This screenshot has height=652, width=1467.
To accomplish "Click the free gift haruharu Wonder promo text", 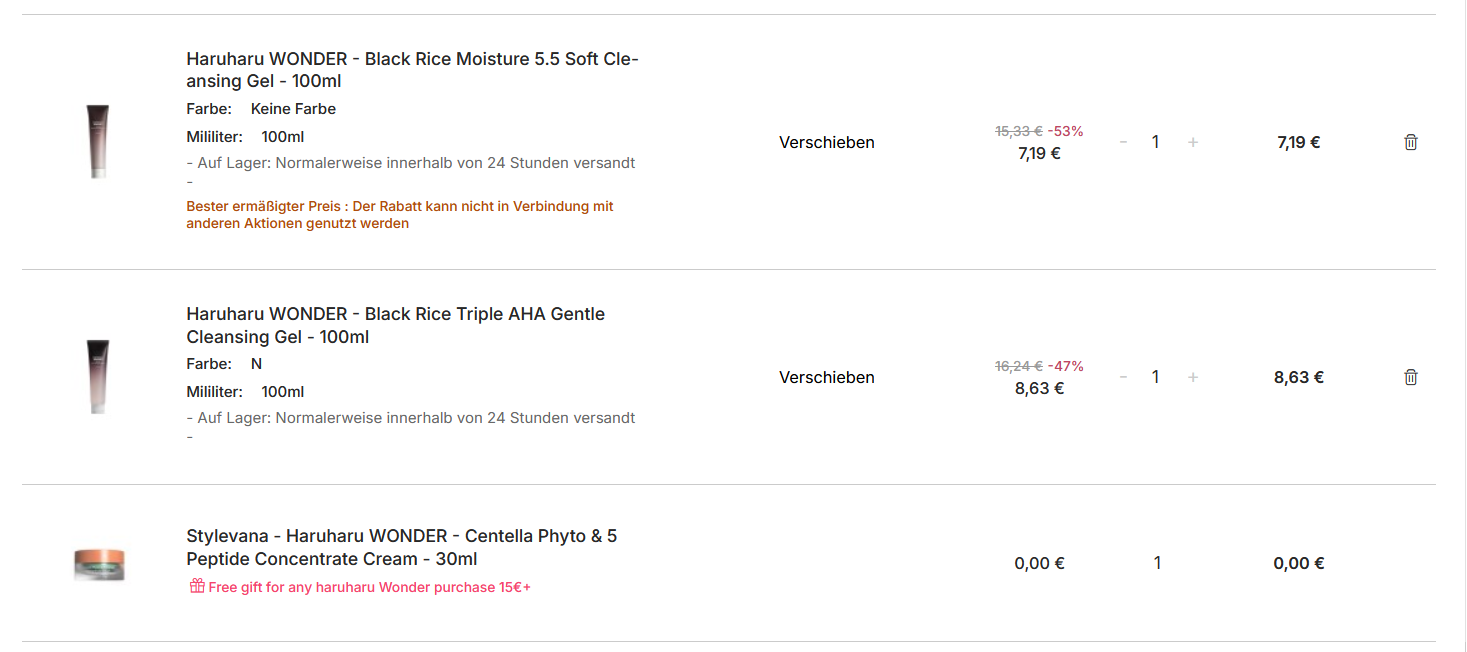I will tap(369, 587).
